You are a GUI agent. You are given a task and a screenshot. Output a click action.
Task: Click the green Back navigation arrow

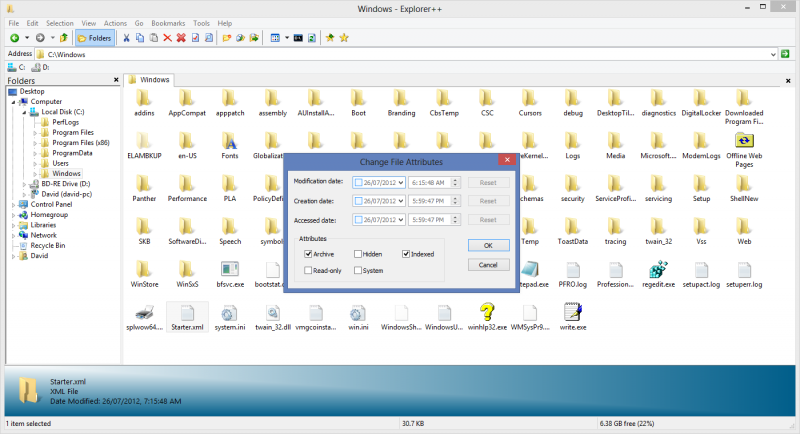pyautogui.click(x=15, y=38)
